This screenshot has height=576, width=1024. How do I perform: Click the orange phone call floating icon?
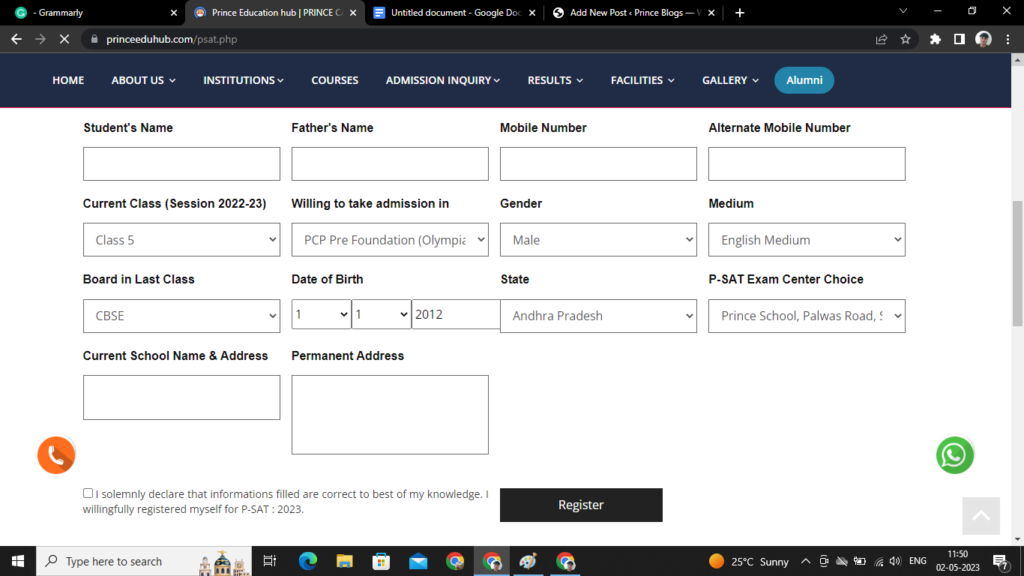pyautogui.click(x=57, y=455)
